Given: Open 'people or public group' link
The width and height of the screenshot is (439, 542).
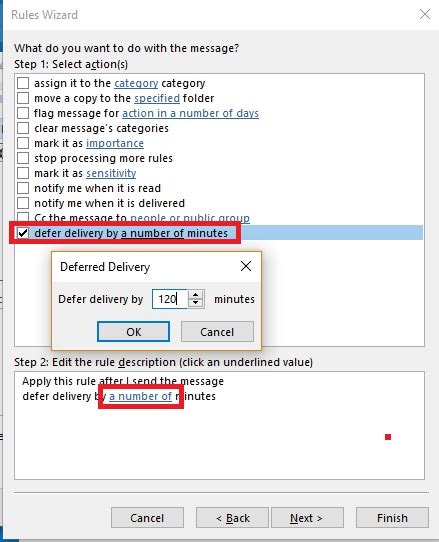Looking at the screenshot, I should pyautogui.click(x=190, y=218).
